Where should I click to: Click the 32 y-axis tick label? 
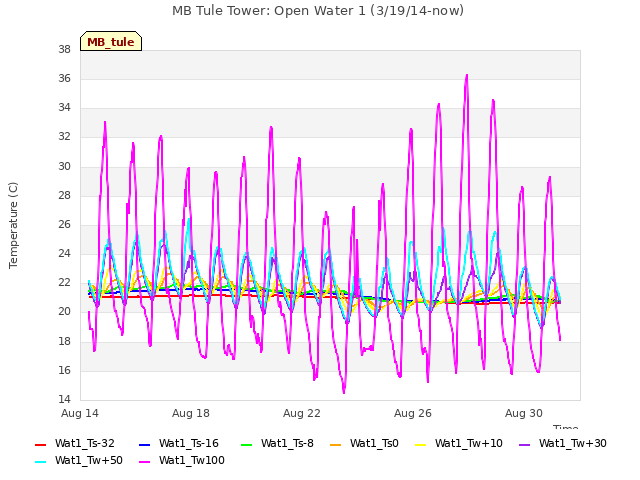pyautogui.click(x=64, y=137)
